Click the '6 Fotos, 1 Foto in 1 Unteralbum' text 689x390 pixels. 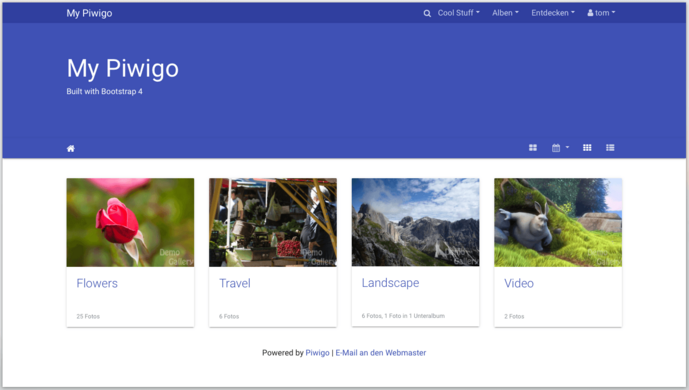[x=403, y=316]
